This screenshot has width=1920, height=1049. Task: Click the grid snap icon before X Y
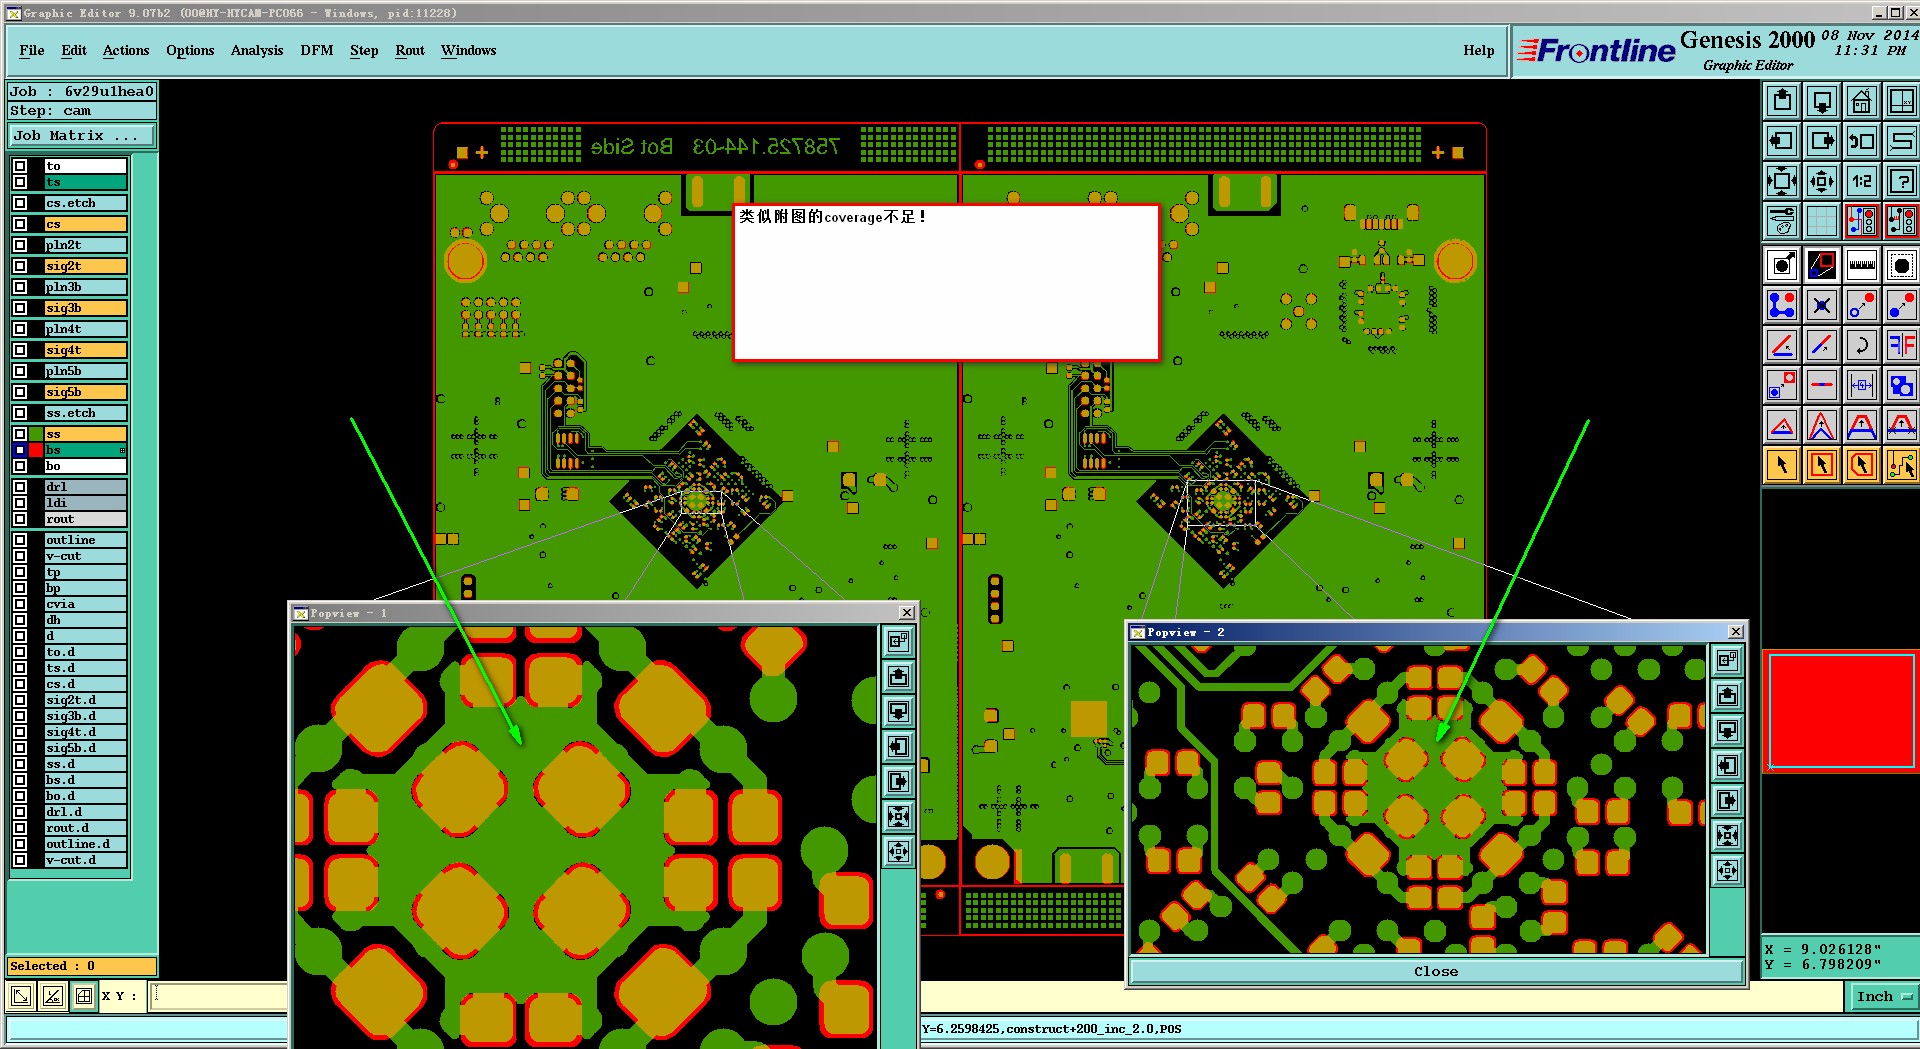pyautogui.click(x=84, y=996)
